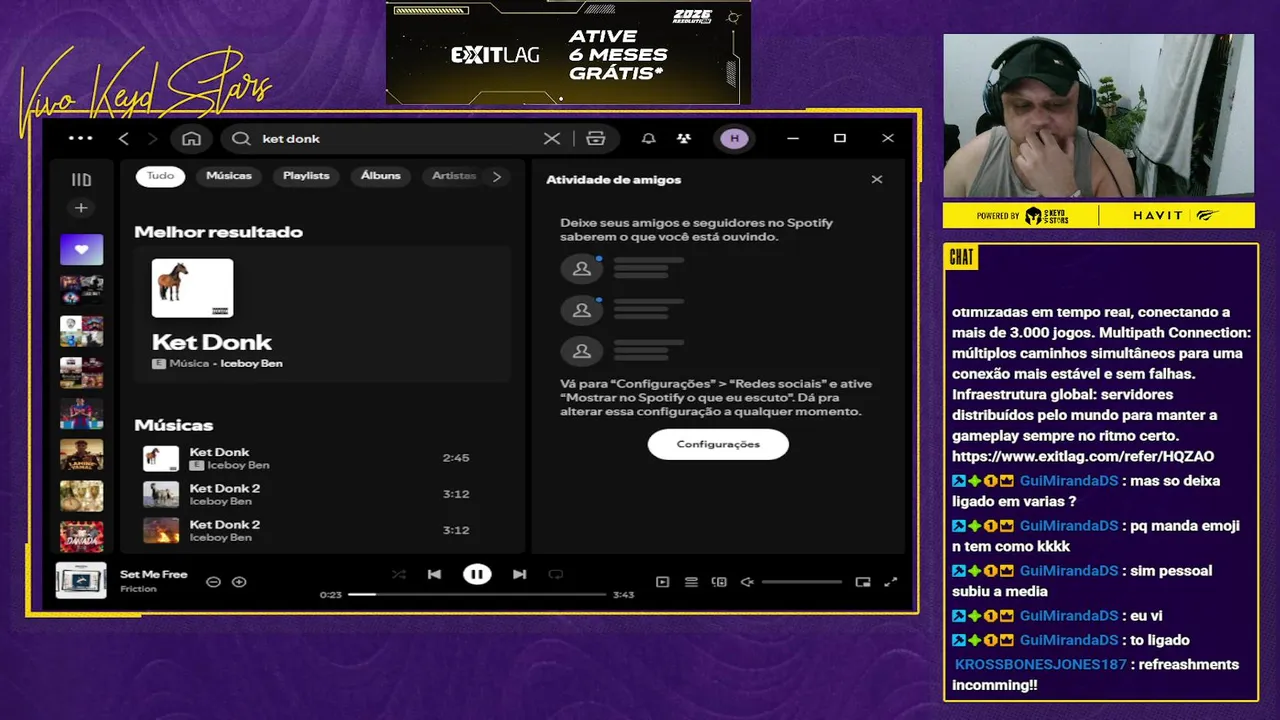
Task: Open Connect to a device
Action: [x=719, y=582]
